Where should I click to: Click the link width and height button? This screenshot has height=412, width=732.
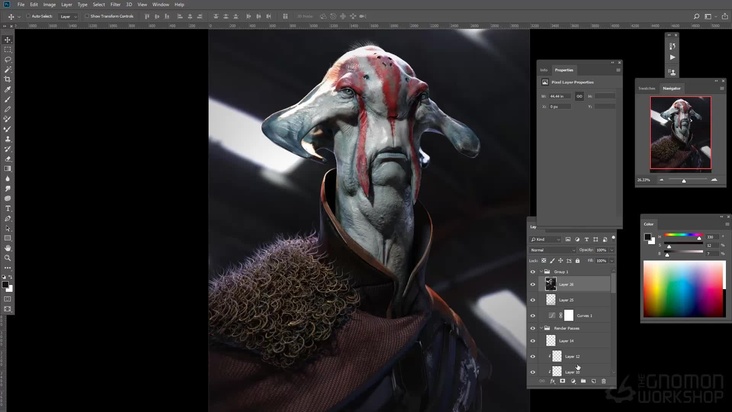click(579, 96)
